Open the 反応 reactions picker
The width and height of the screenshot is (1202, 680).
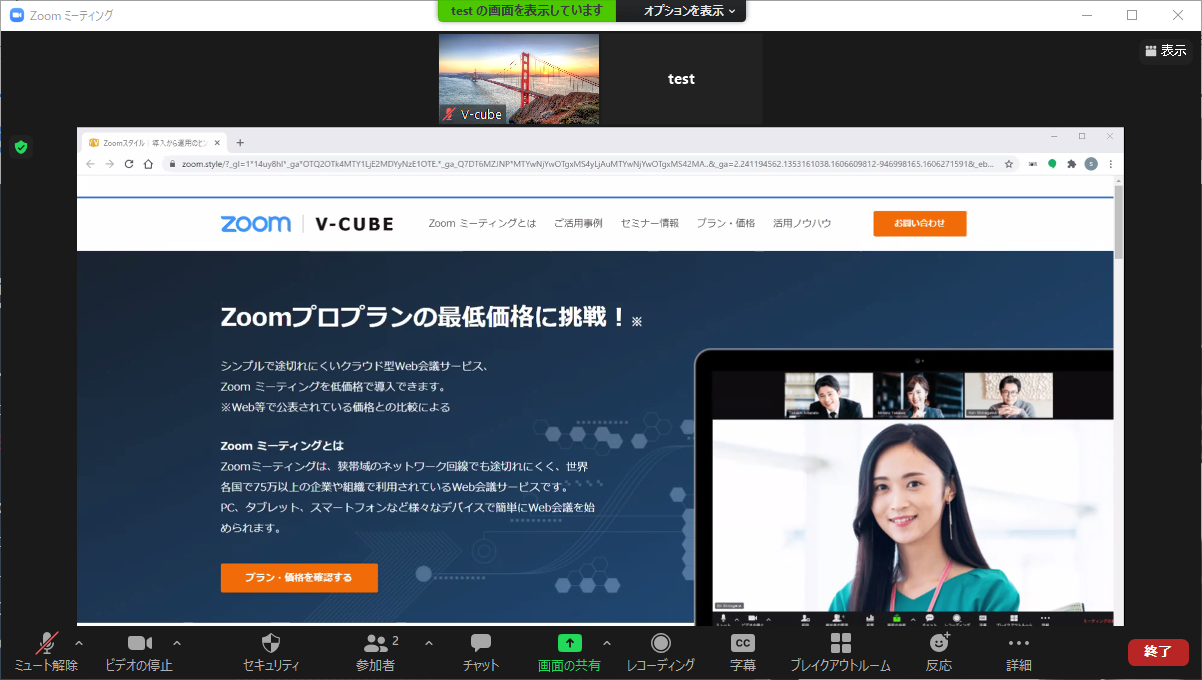pyautogui.click(x=939, y=652)
